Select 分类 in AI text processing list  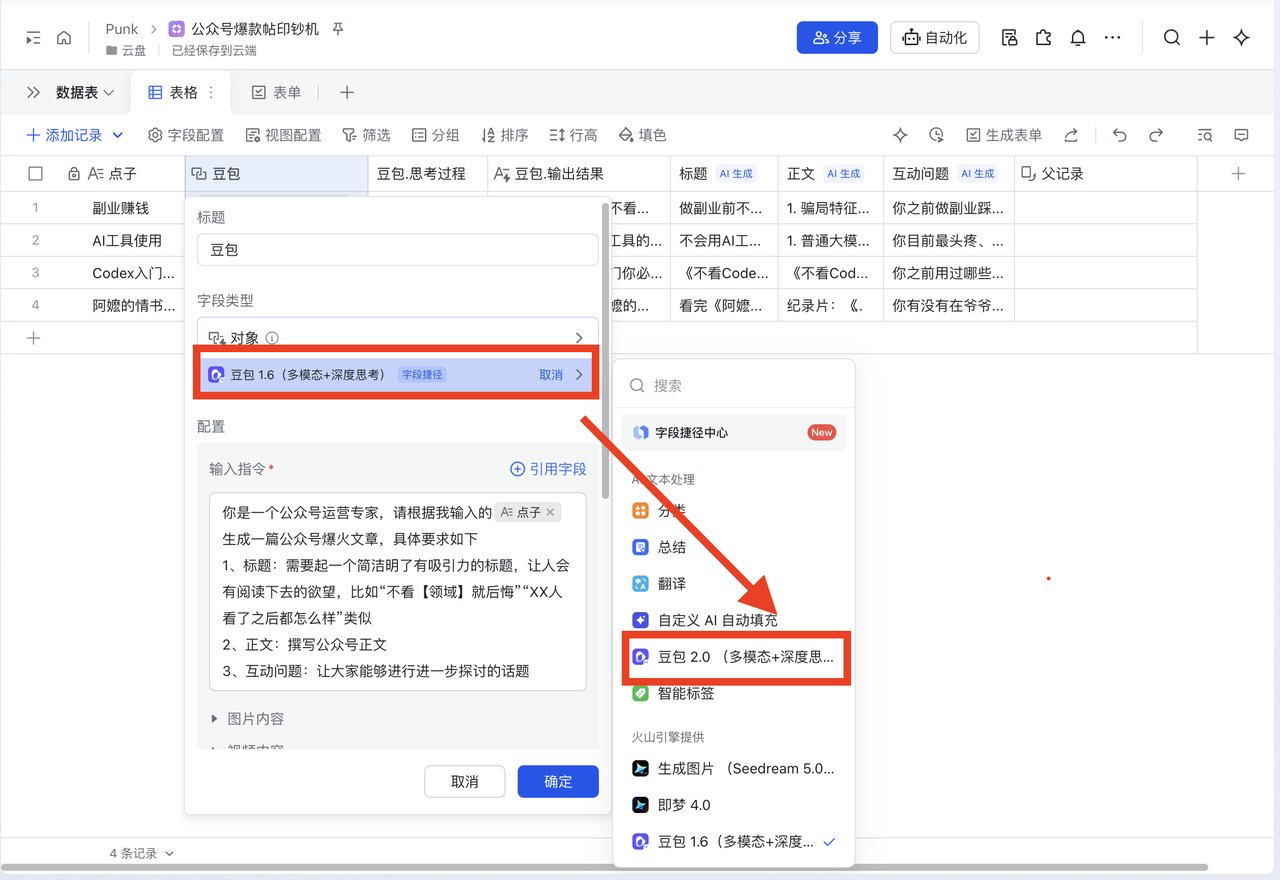tap(734, 511)
